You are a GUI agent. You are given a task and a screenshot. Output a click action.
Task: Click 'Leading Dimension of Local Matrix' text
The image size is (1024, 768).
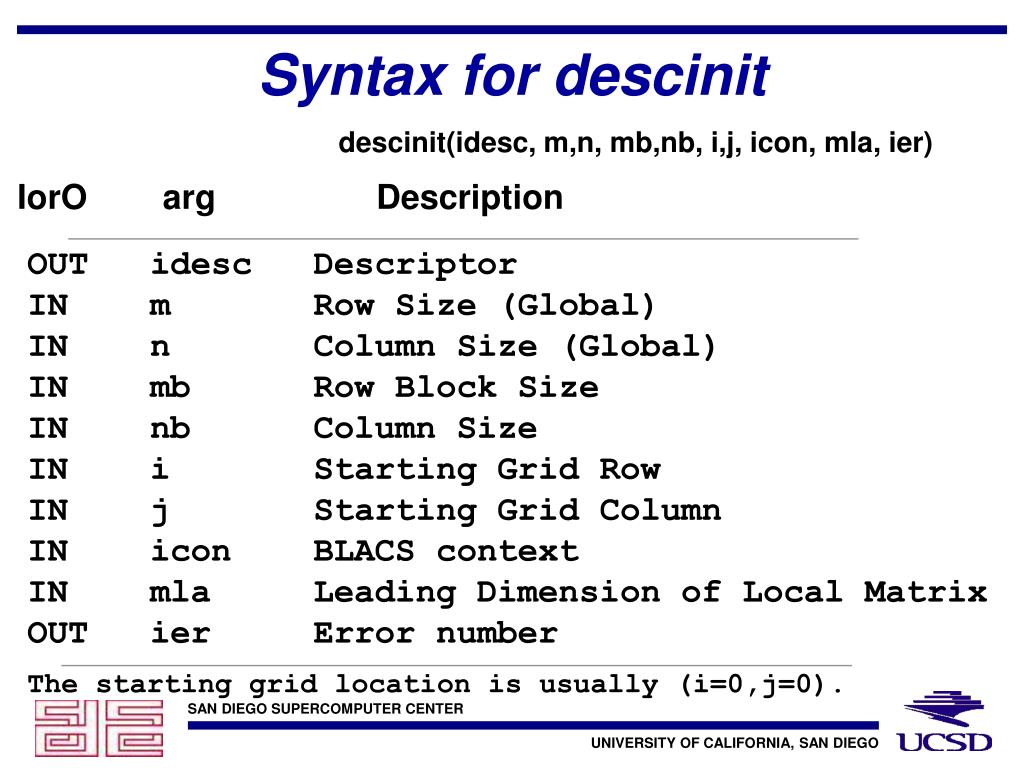(650, 593)
